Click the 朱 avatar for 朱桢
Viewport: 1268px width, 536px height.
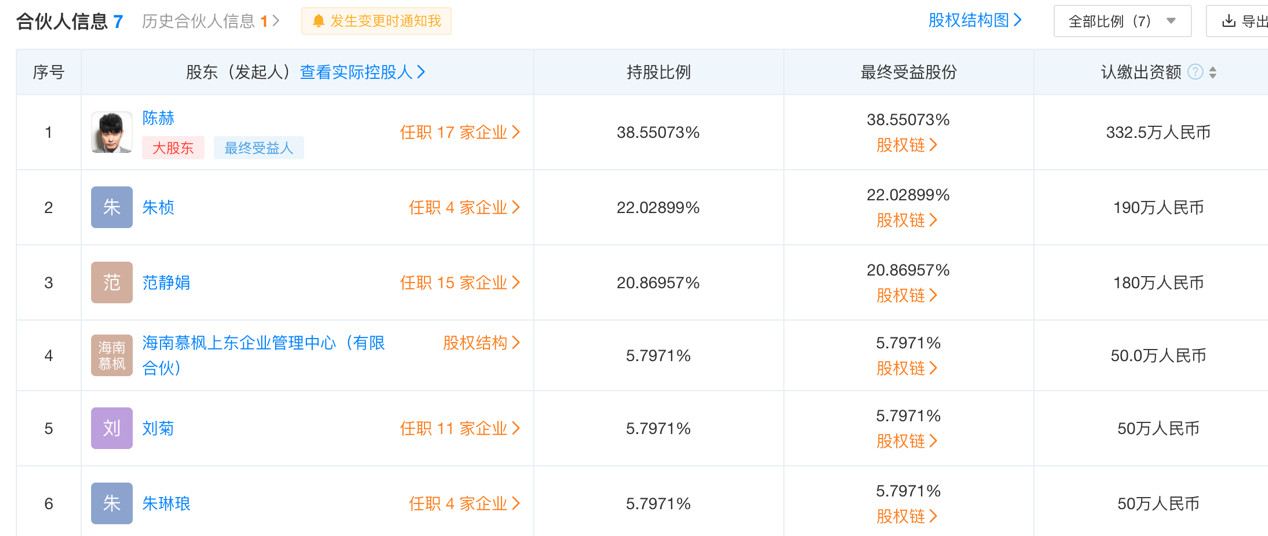pos(111,208)
